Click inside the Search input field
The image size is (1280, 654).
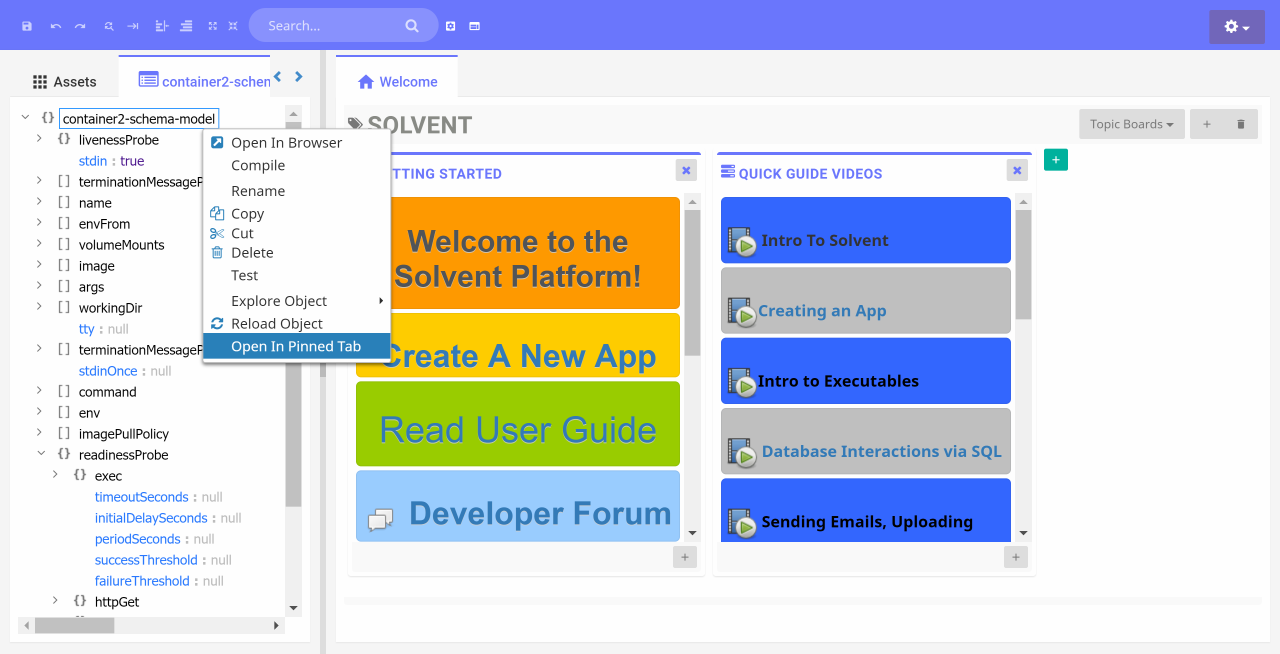(x=330, y=26)
